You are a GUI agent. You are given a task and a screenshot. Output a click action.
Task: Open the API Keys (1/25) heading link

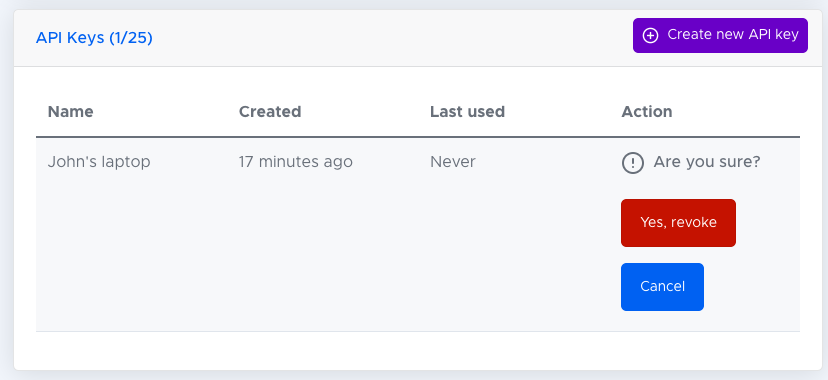[94, 38]
